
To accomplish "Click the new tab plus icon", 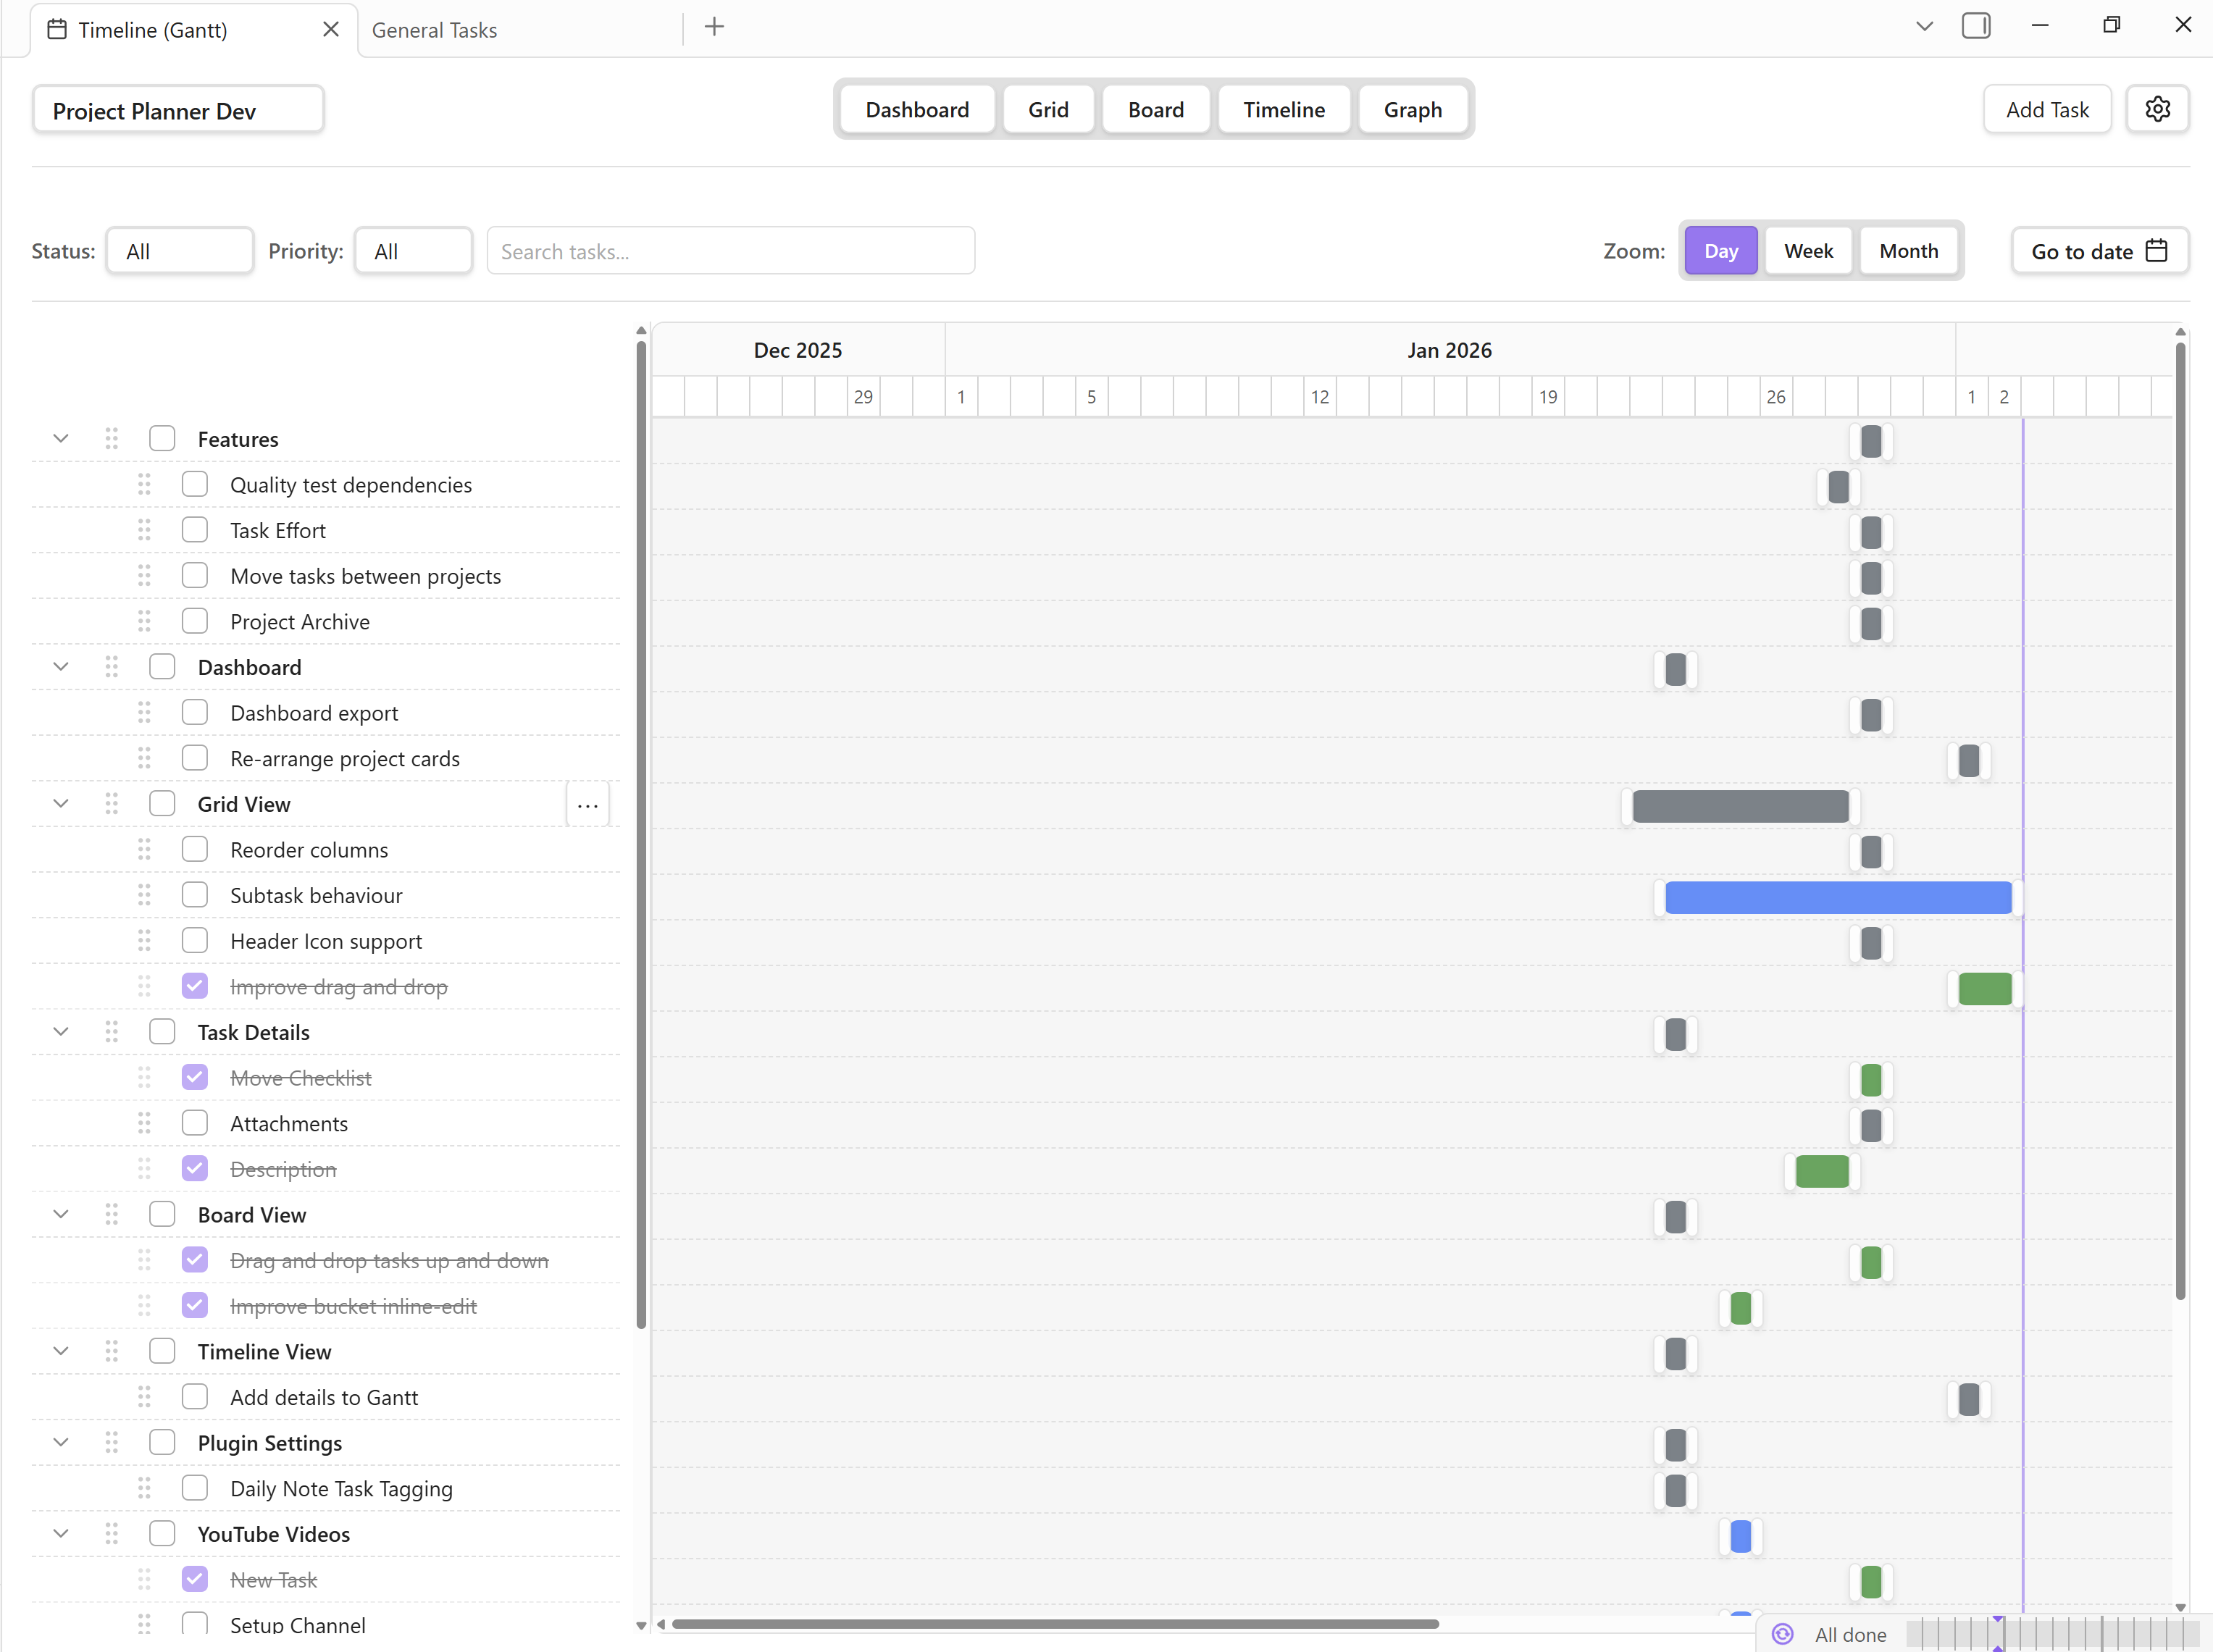I will pos(714,28).
